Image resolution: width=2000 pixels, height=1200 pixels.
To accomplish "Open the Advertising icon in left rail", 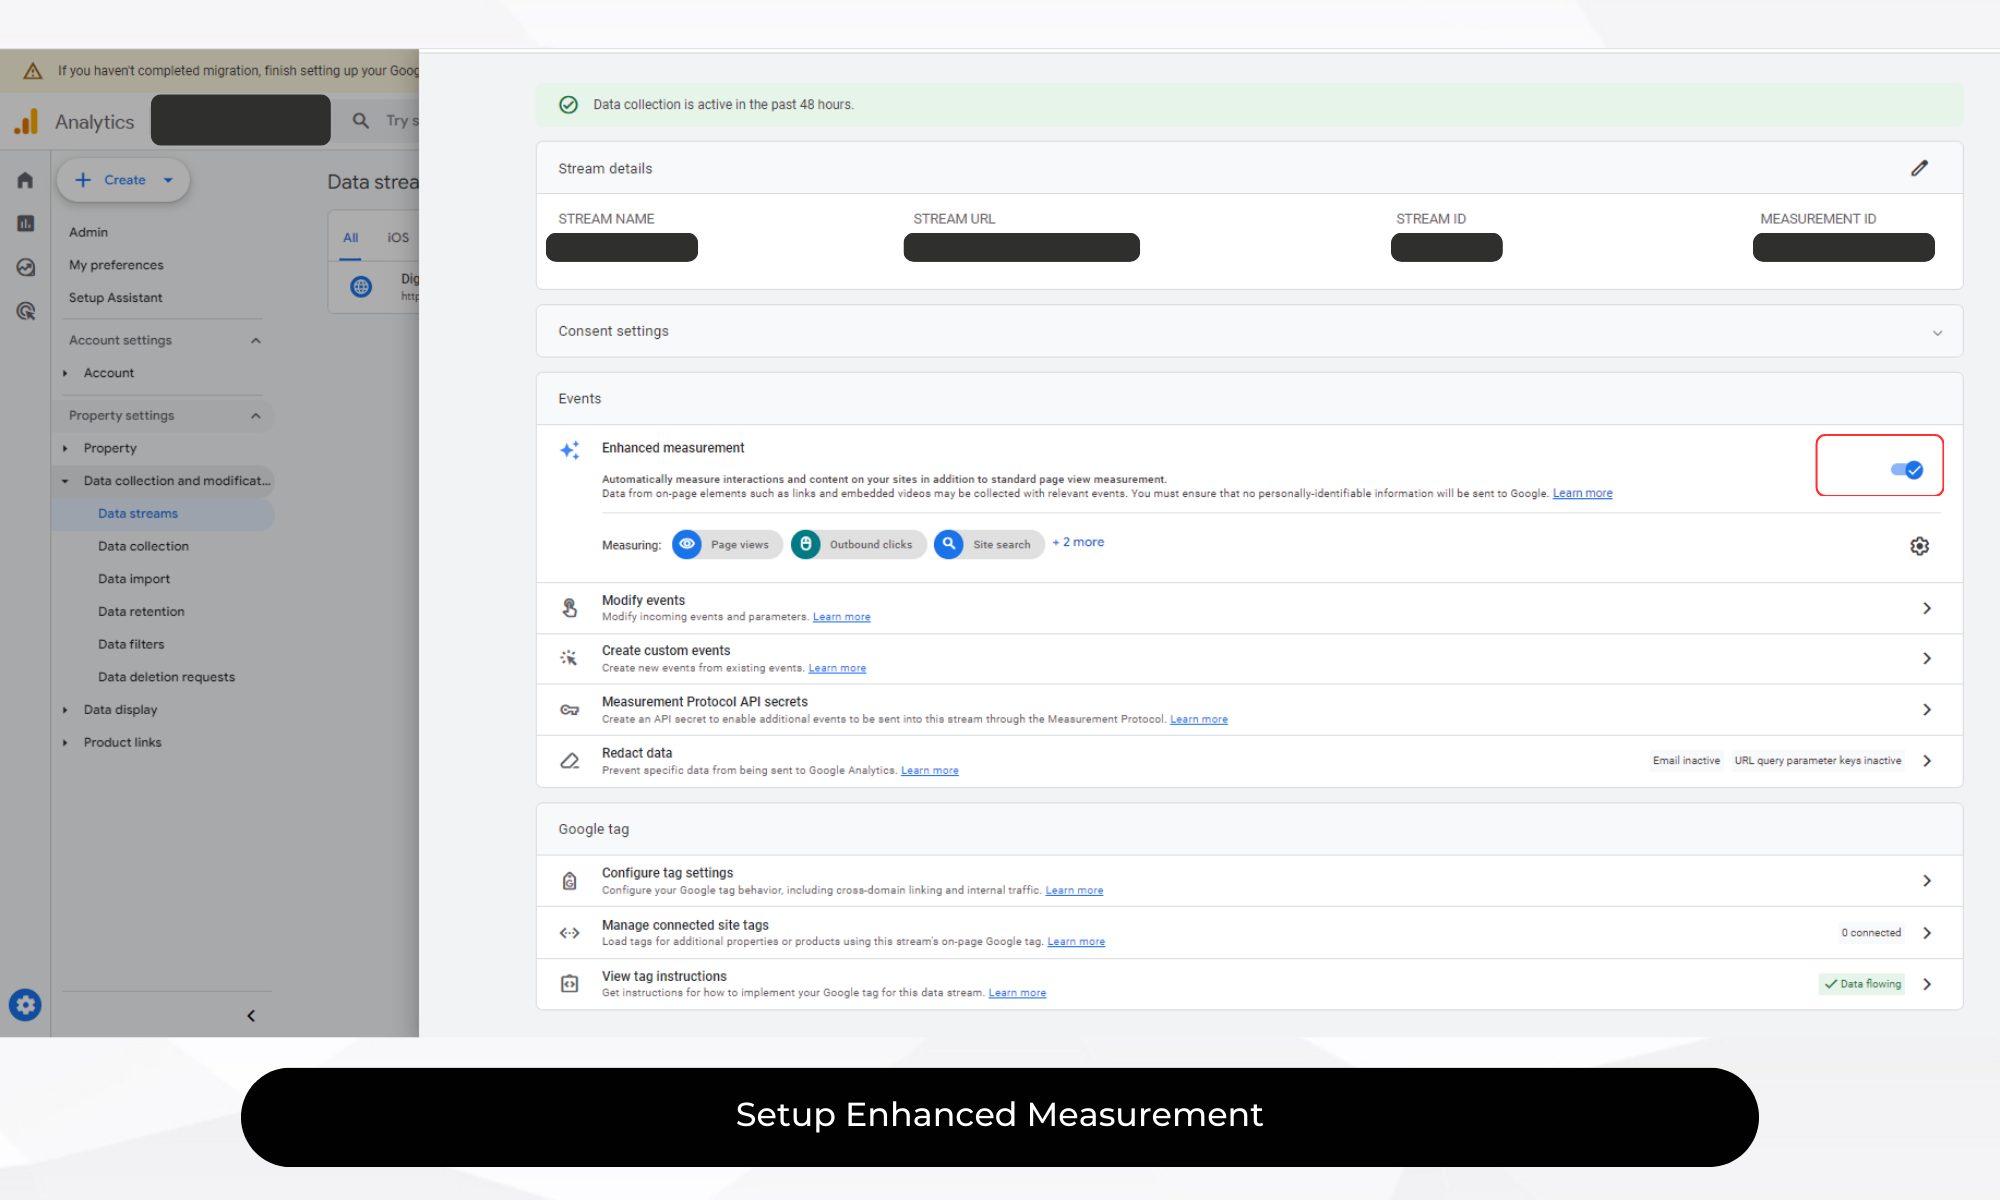I will [x=25, y=311].
